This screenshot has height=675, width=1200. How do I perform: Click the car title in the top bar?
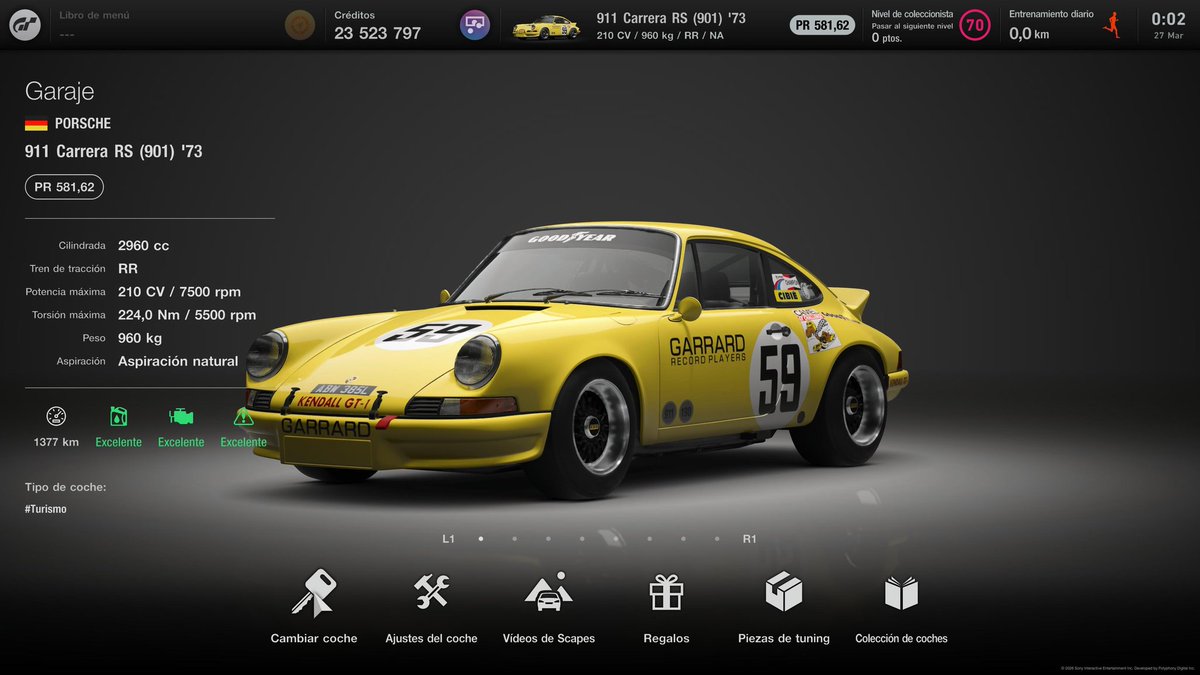coord(671,18)
